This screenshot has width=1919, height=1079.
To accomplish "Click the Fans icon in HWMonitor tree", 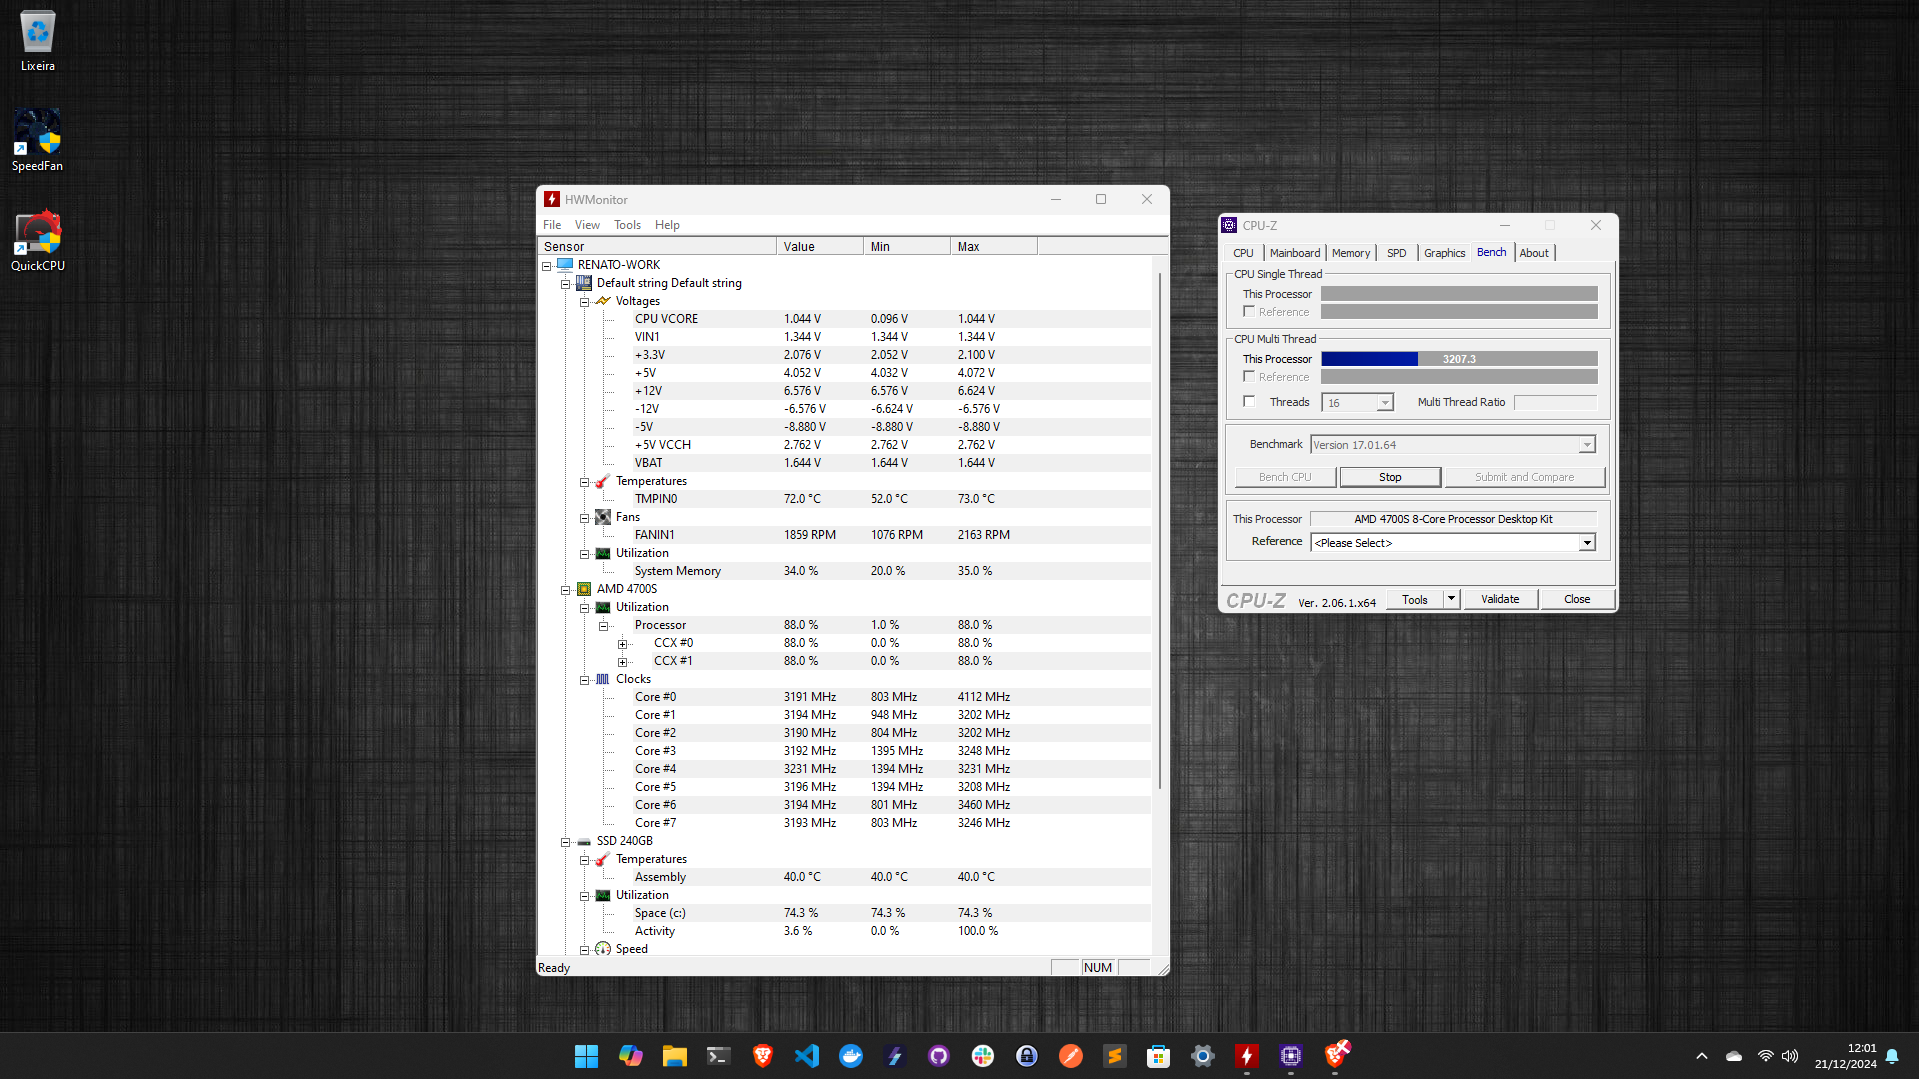I will click(x=603, y=517).
